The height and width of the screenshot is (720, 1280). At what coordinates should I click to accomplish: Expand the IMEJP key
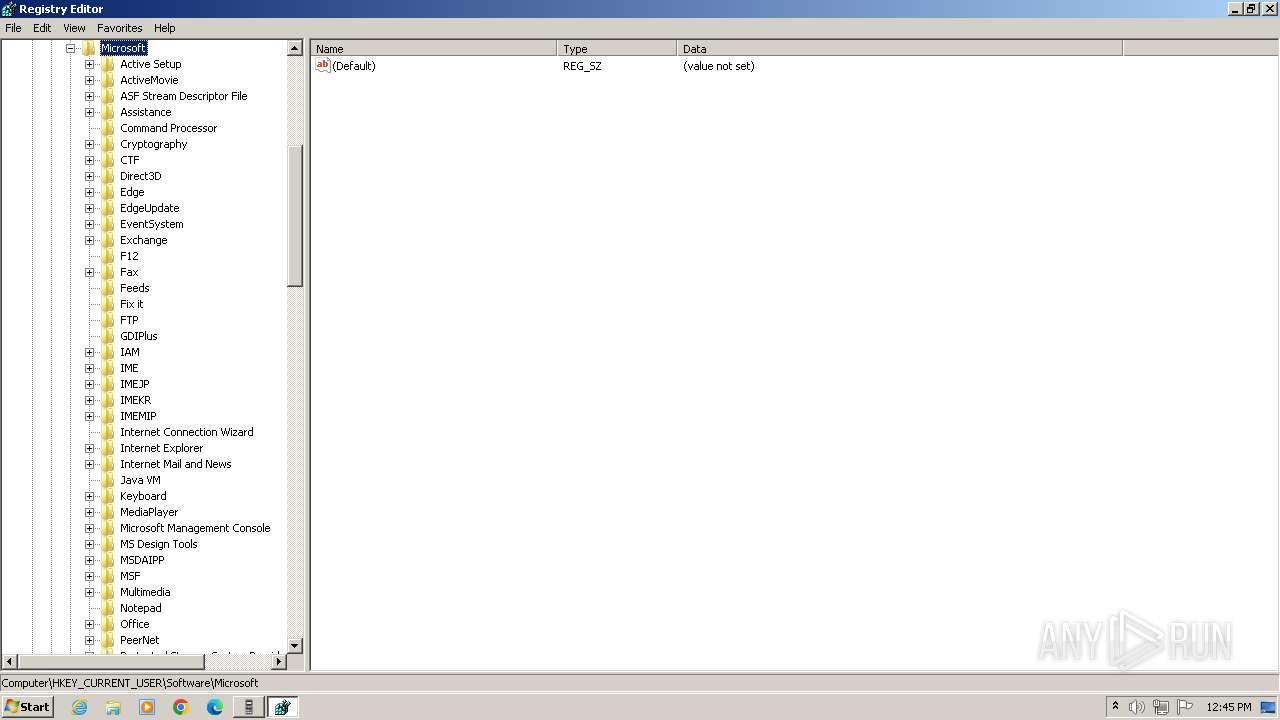pyautogui.click(x=89, y=384)
